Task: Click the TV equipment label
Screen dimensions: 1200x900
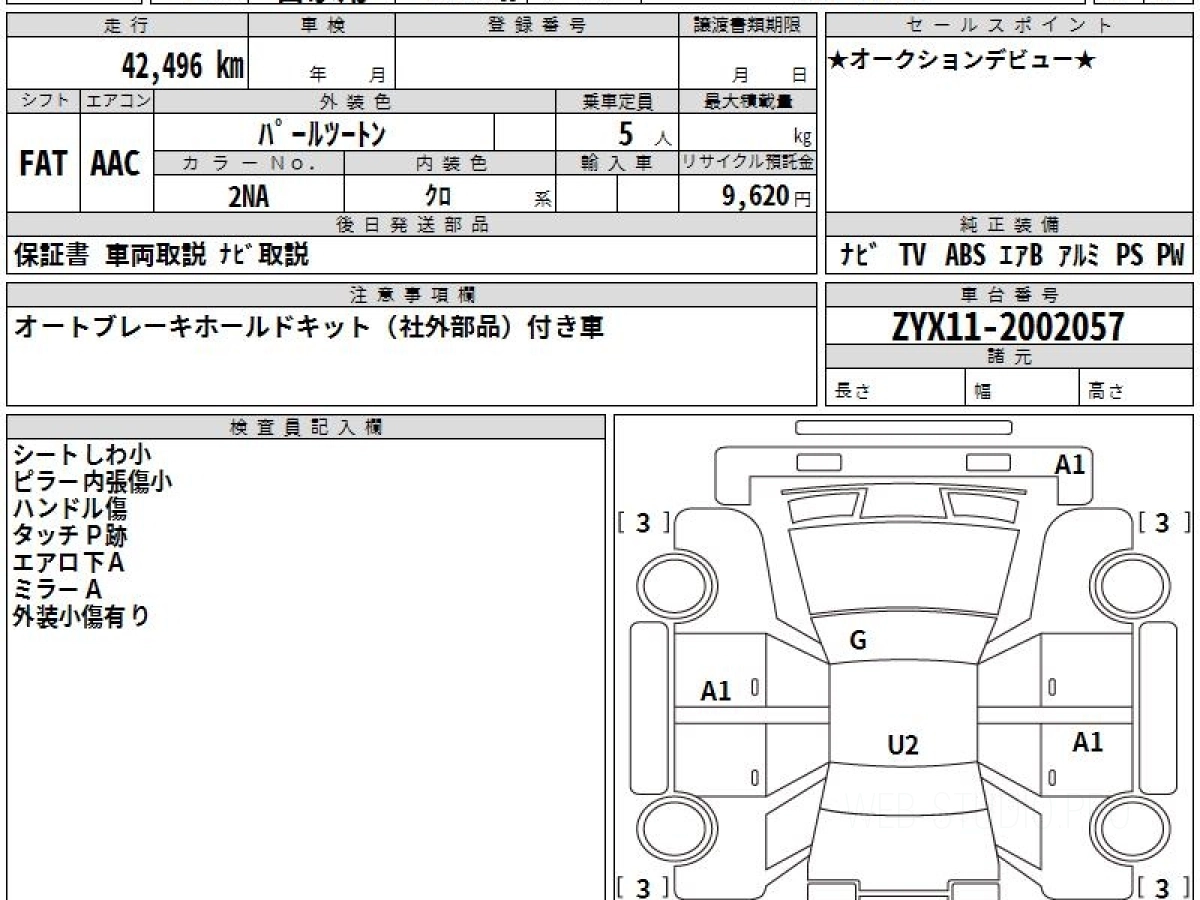Action: pos(912,255)
